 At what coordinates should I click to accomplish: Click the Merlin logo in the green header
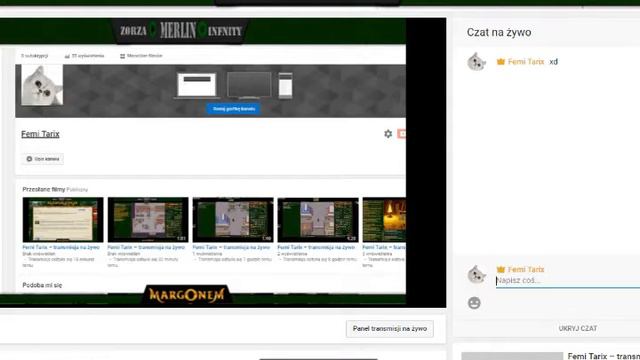tap(178, 30)
